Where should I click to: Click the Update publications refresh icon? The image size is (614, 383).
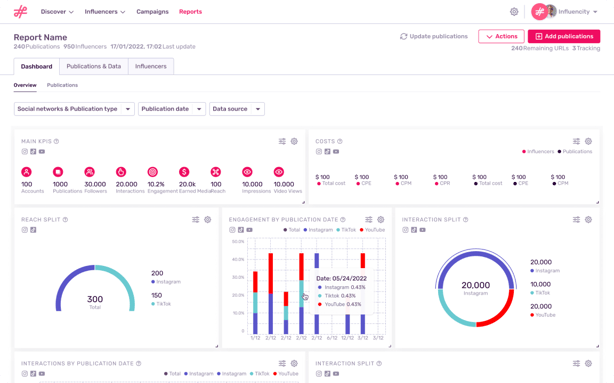pyautogui.click(x=403, y=36)
